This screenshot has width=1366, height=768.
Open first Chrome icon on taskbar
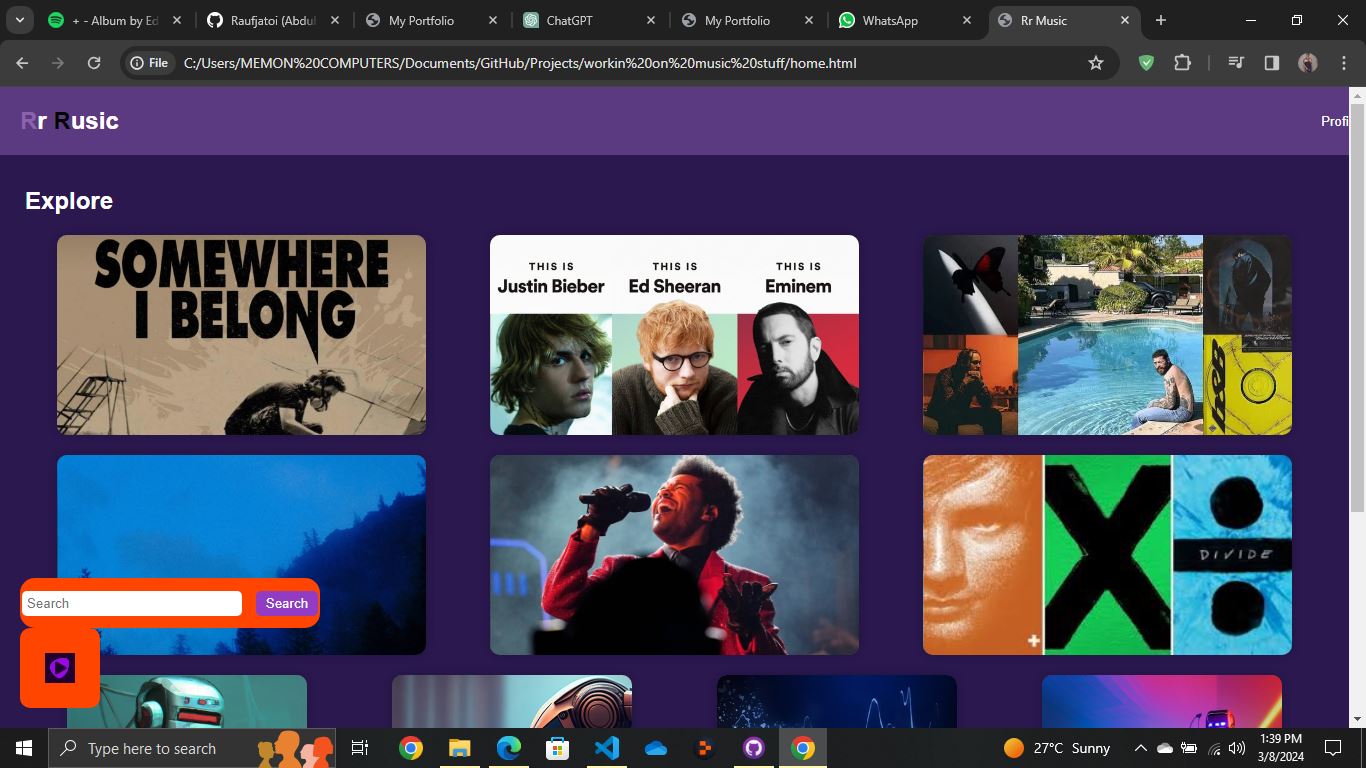[x=411, y=748]
